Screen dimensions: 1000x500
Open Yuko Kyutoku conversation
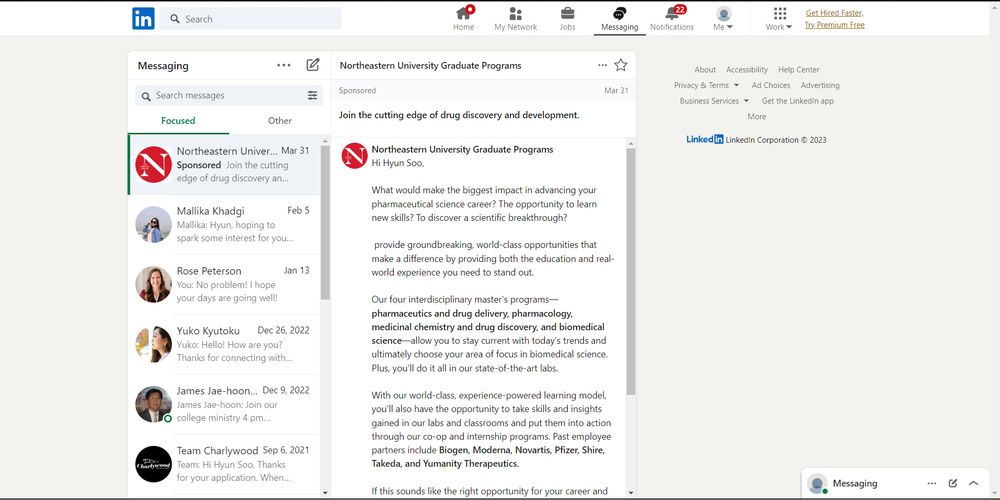[x=224, y=344]
